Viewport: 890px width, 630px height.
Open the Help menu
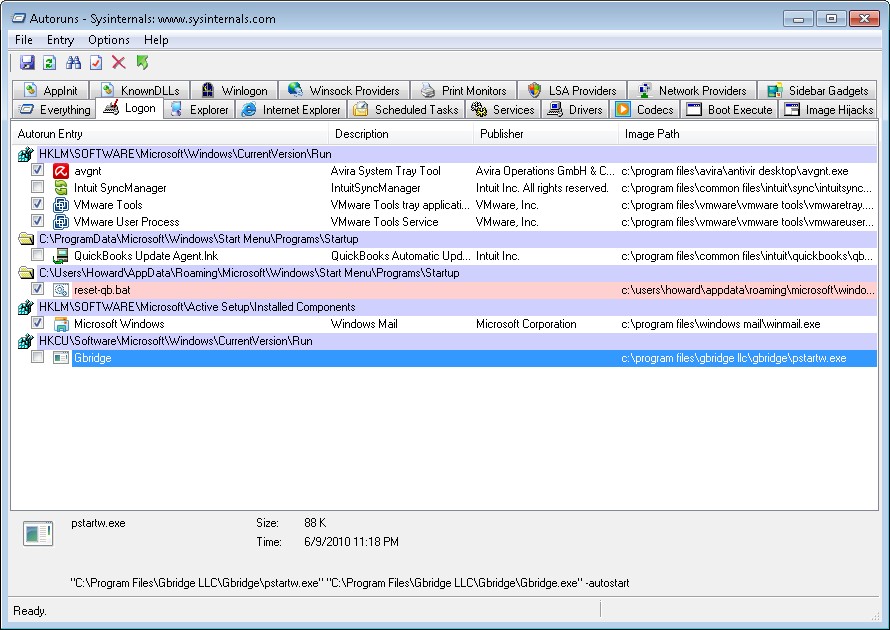click(156, 40)
